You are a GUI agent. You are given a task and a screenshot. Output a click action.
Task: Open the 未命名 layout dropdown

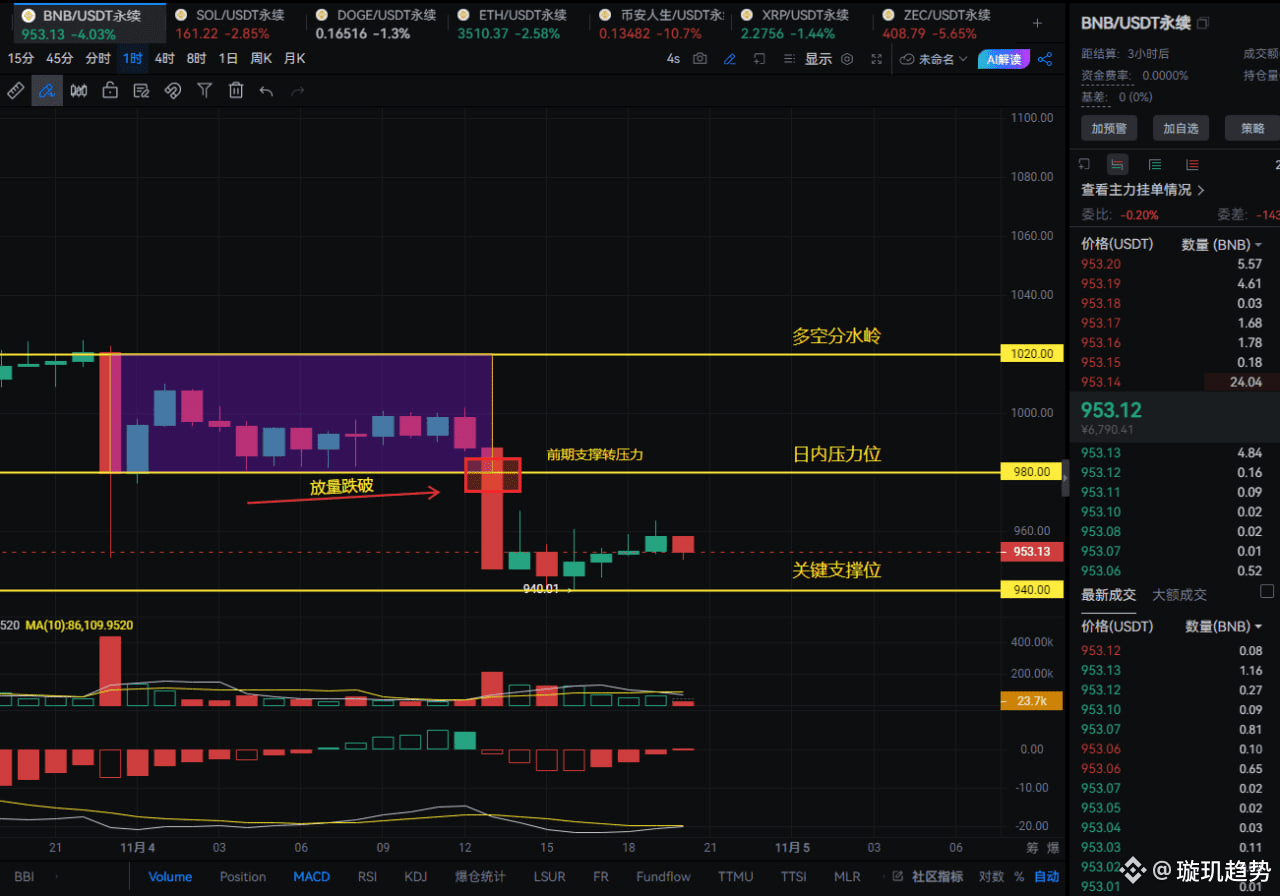pos(934,59)
